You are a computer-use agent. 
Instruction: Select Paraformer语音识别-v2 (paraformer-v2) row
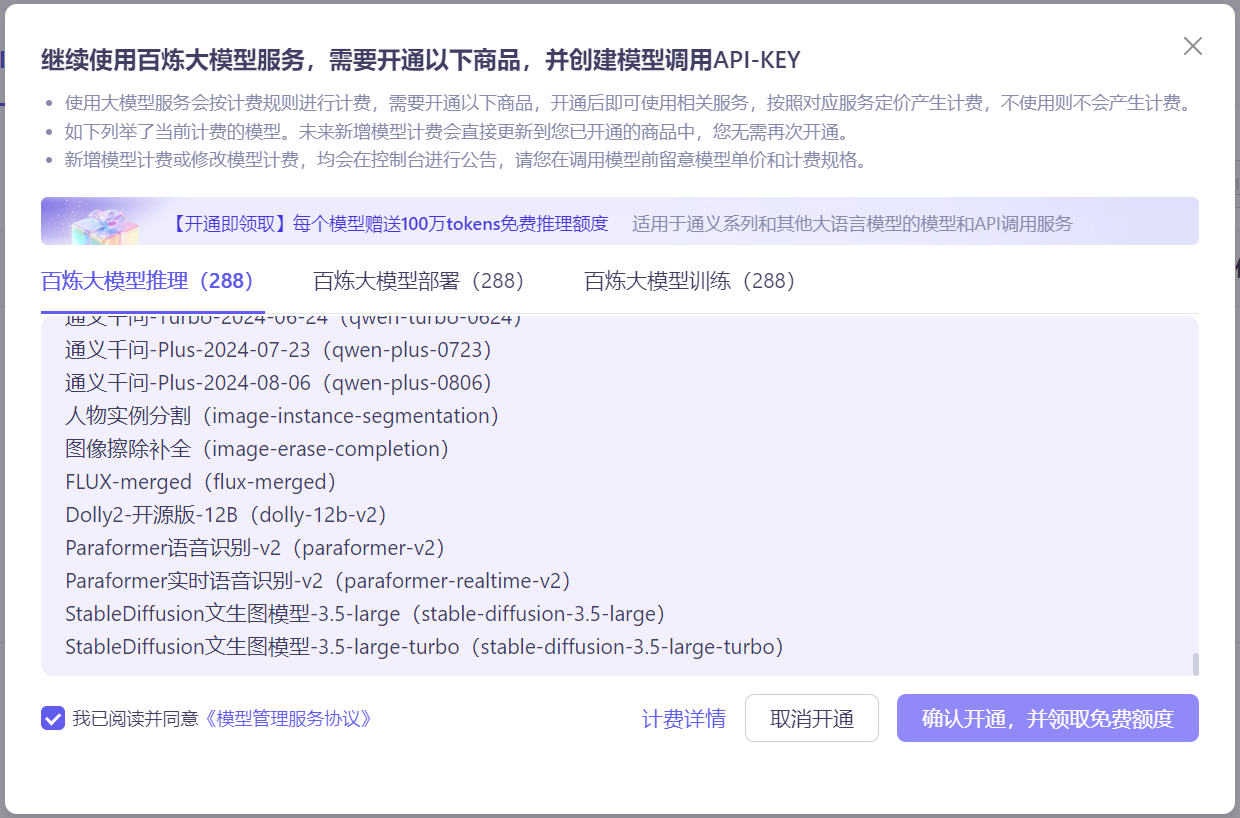tap(255, 548)
